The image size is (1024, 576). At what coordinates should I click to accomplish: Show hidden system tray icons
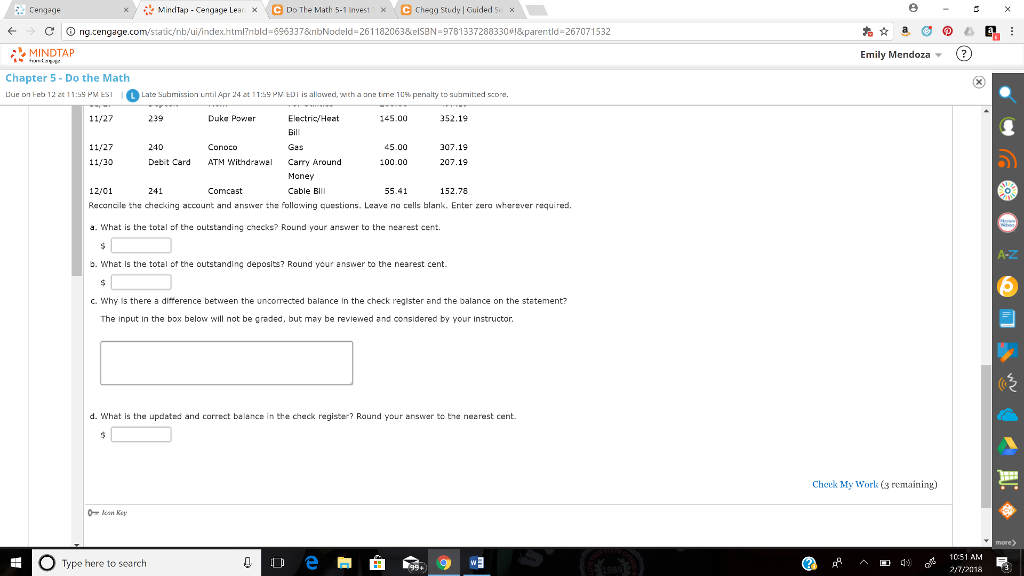coord(863,562)
